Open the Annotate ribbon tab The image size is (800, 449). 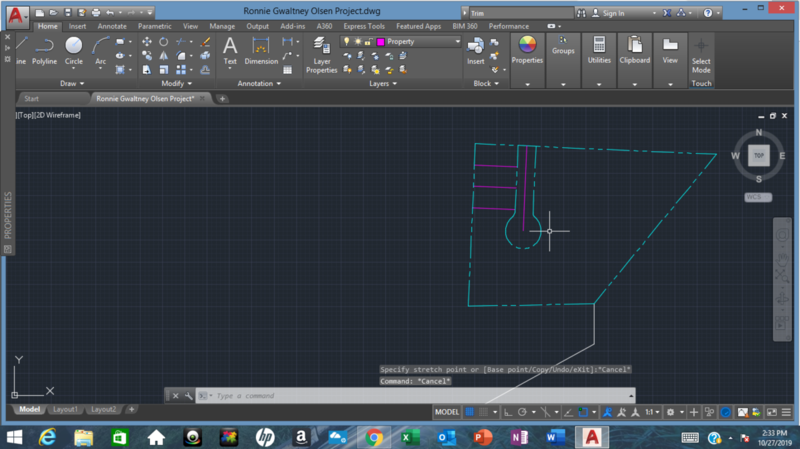point(111,26)
